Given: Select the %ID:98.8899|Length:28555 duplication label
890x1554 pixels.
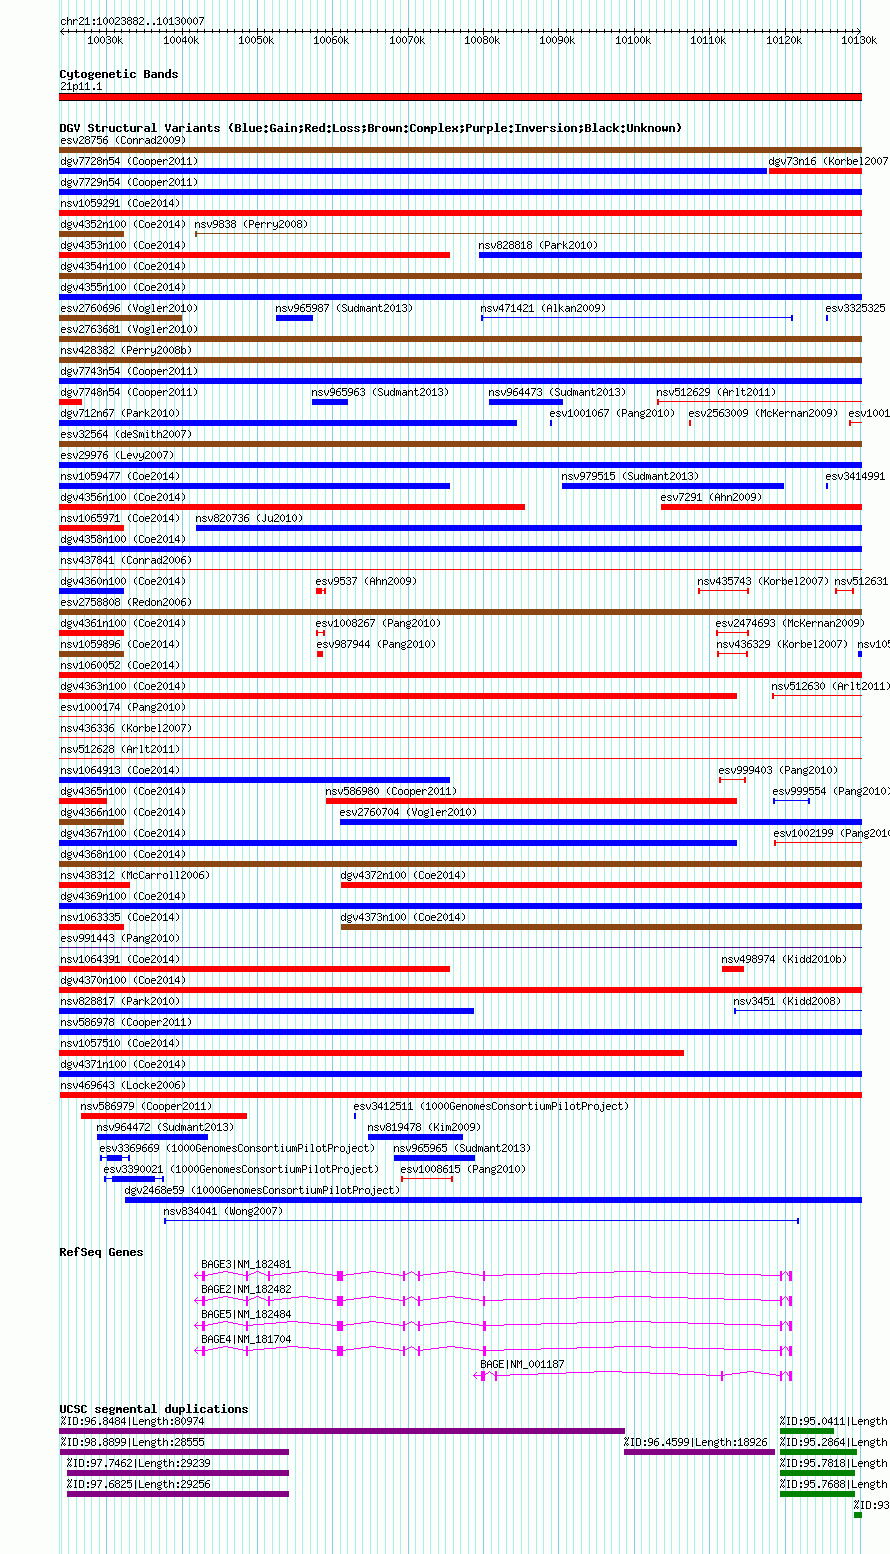Looking at the screenshot, I should click(x=132, y=1443).
